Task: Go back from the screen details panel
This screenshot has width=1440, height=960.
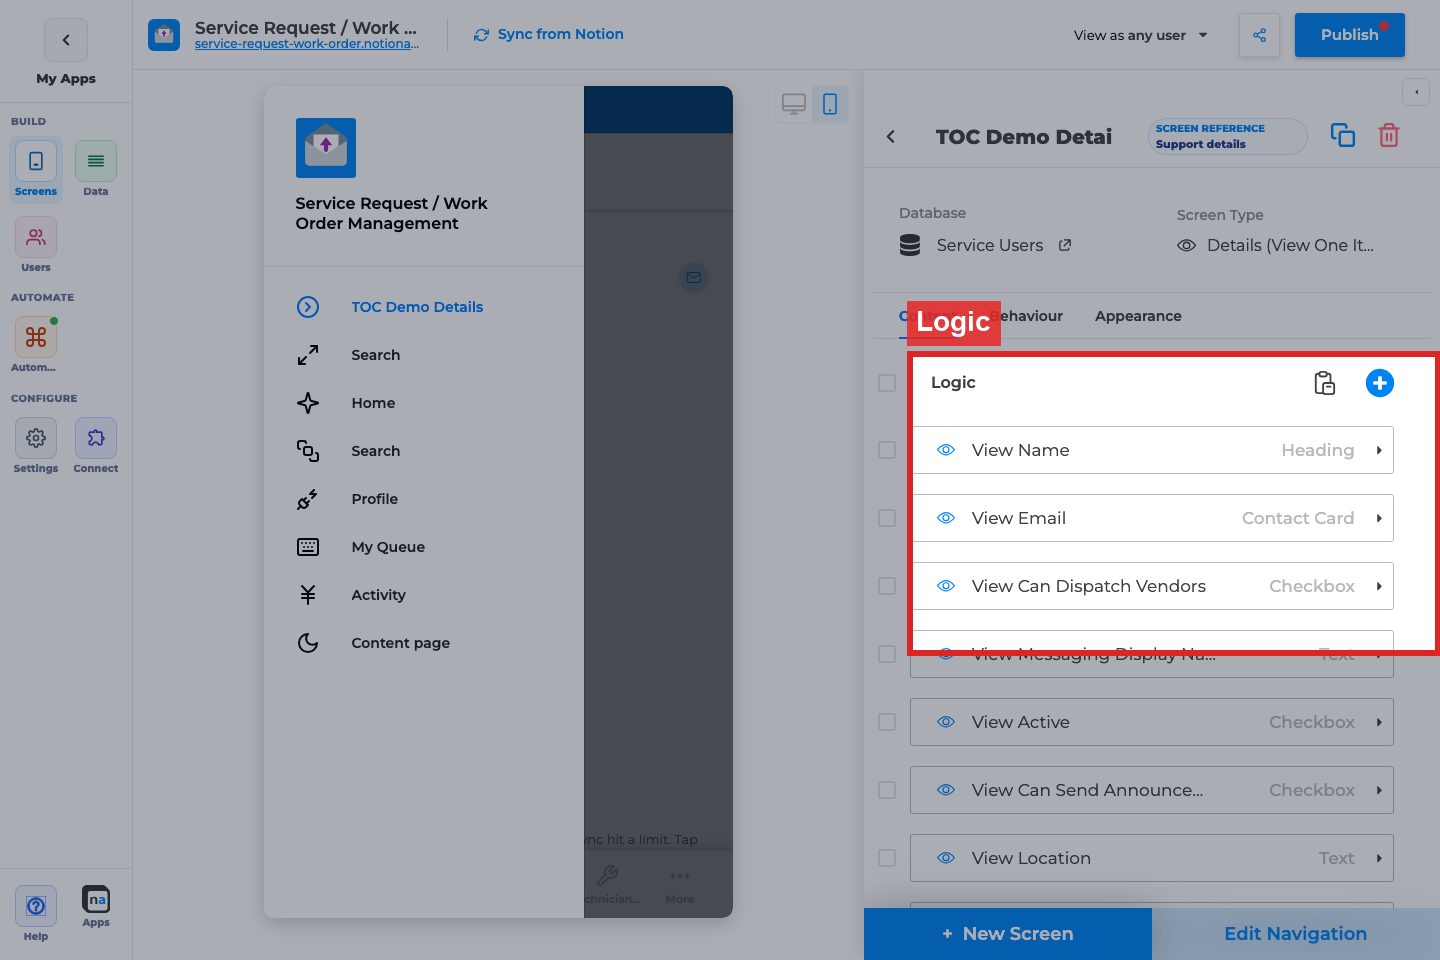Action: tap(891, 136)
